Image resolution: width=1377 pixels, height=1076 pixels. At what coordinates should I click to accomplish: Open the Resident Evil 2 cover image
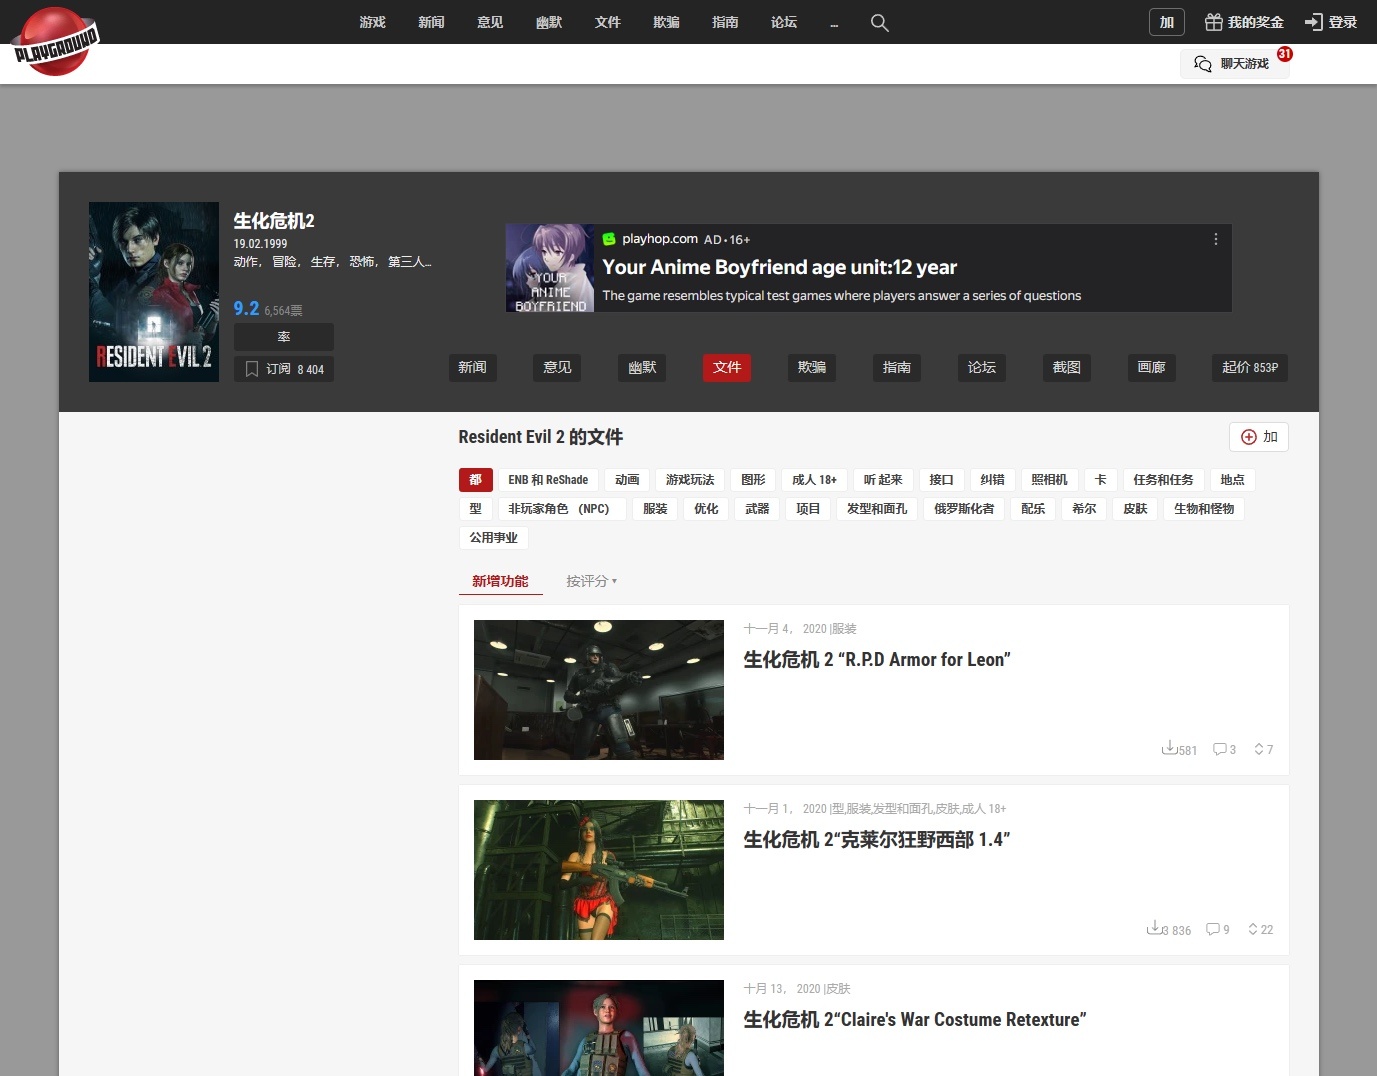(x=154, y=292)
